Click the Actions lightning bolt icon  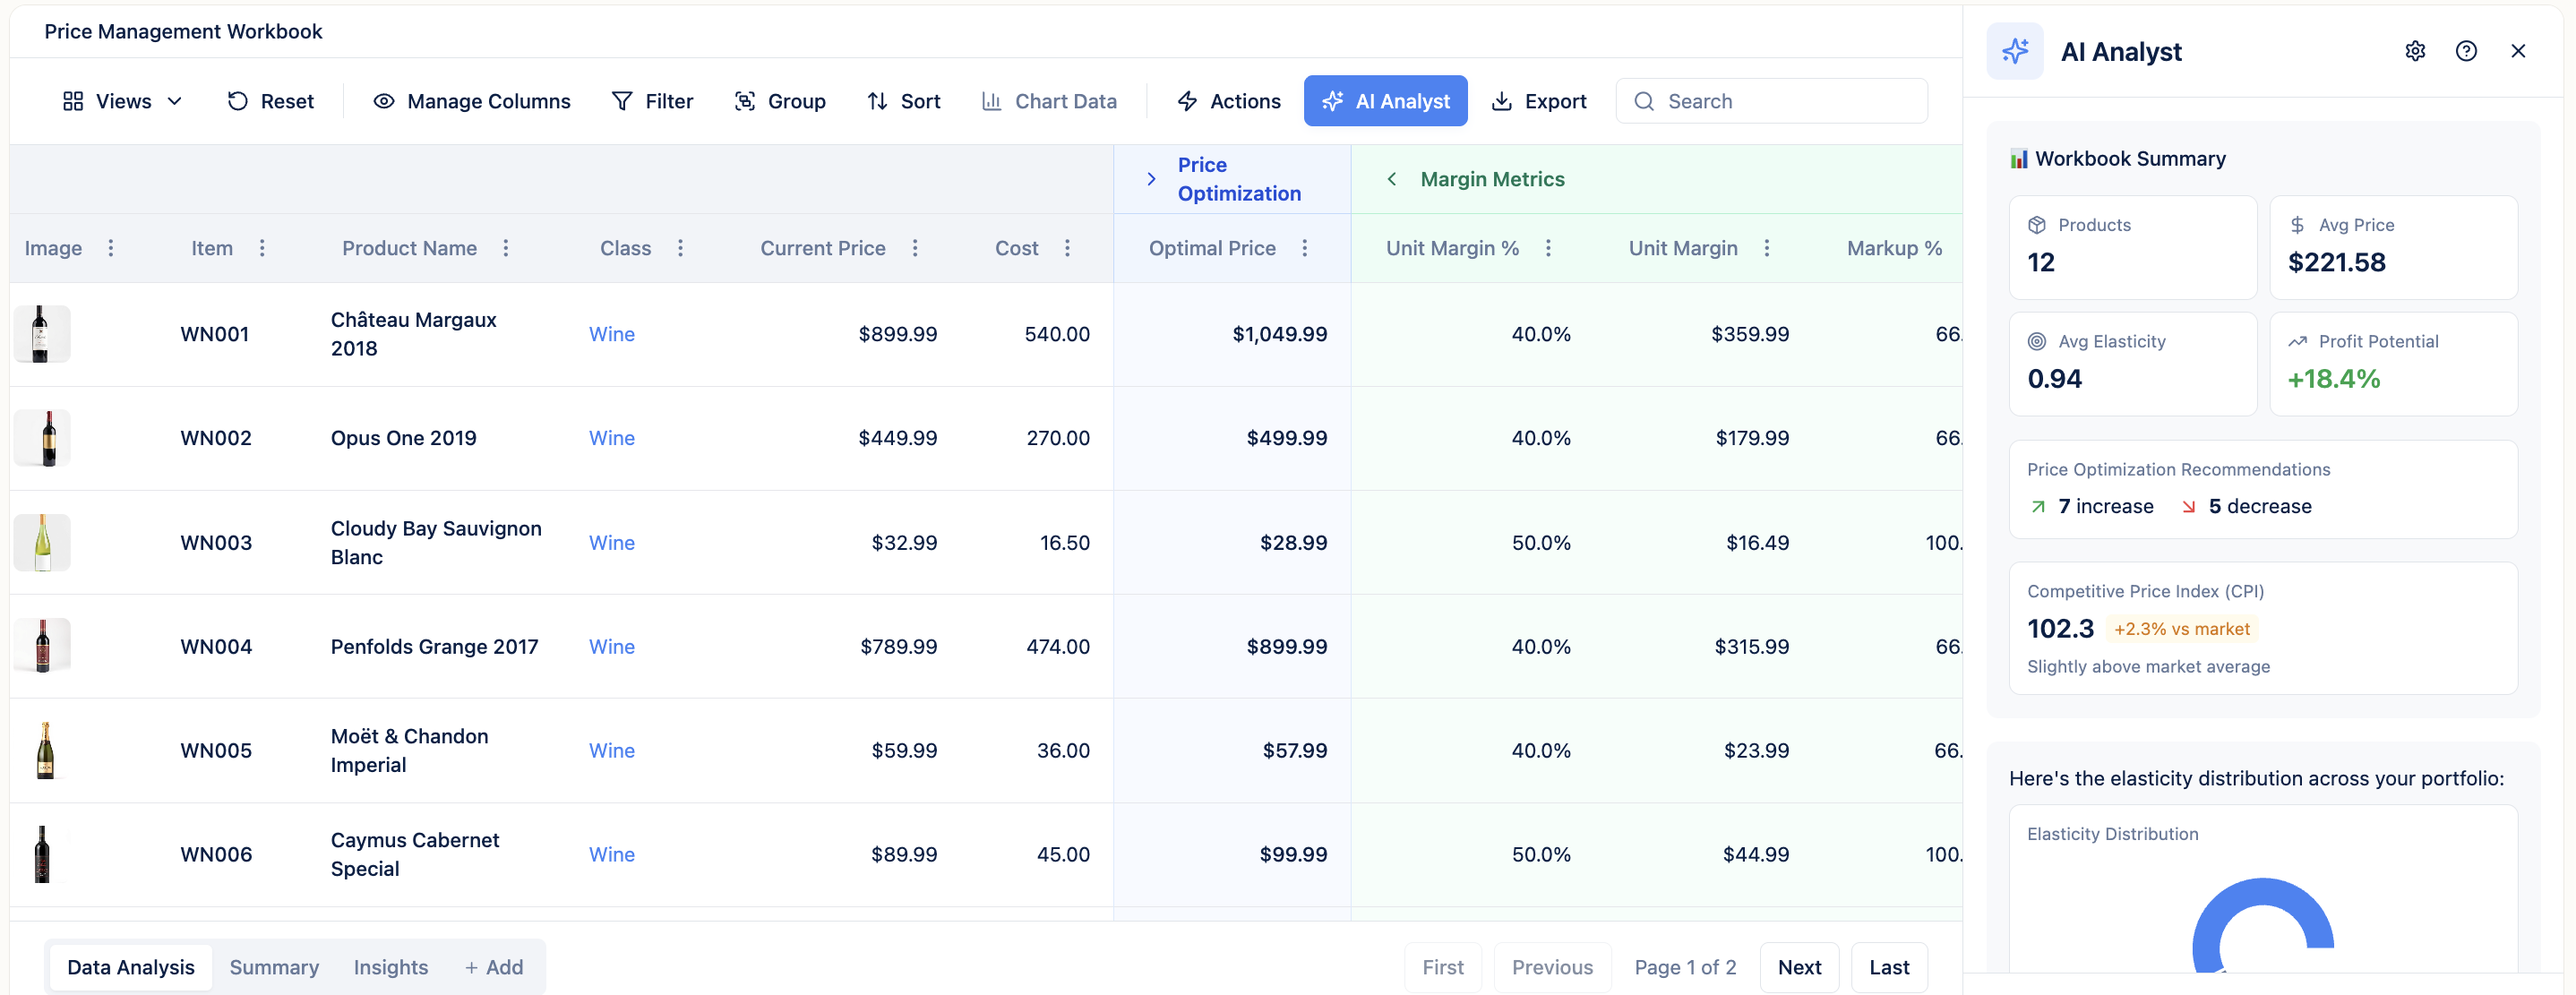pyautogui.click(x=1187, y=100)
